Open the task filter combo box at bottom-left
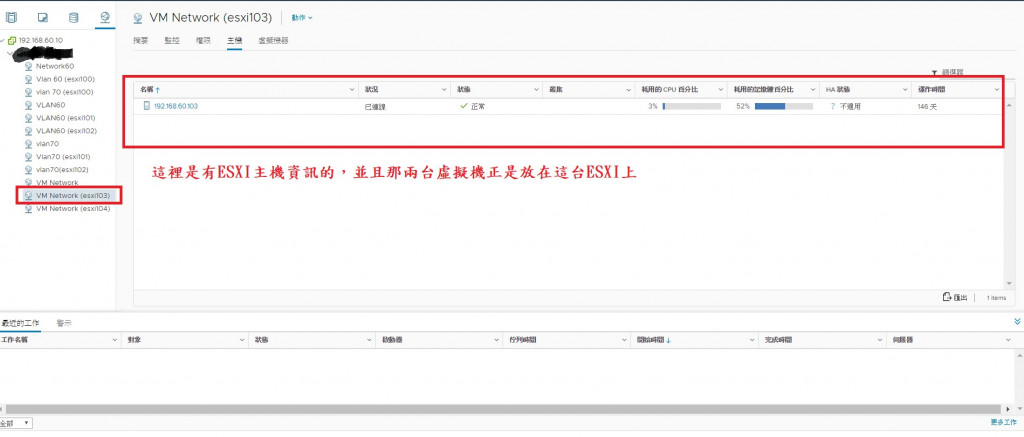 point(16,423)
